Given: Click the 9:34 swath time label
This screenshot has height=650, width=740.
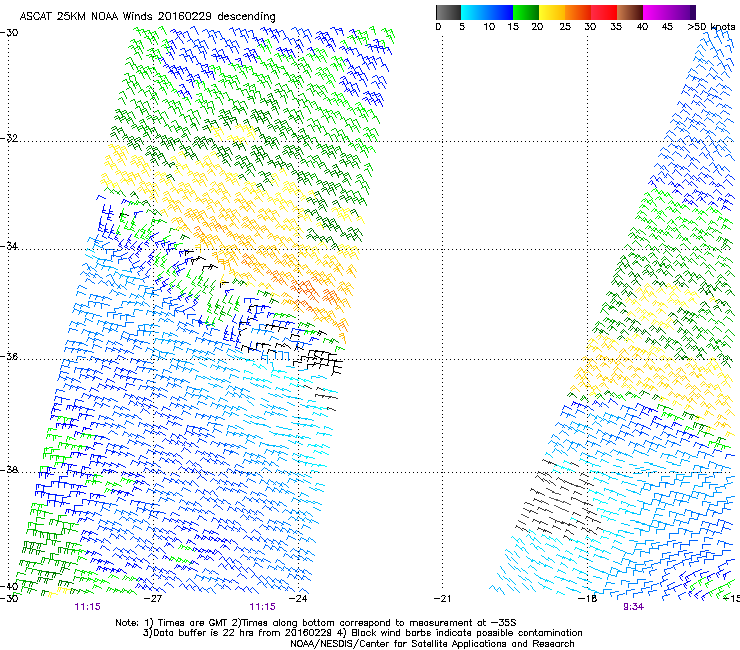Looking at the screenshot, I should (x=633, y=607).
